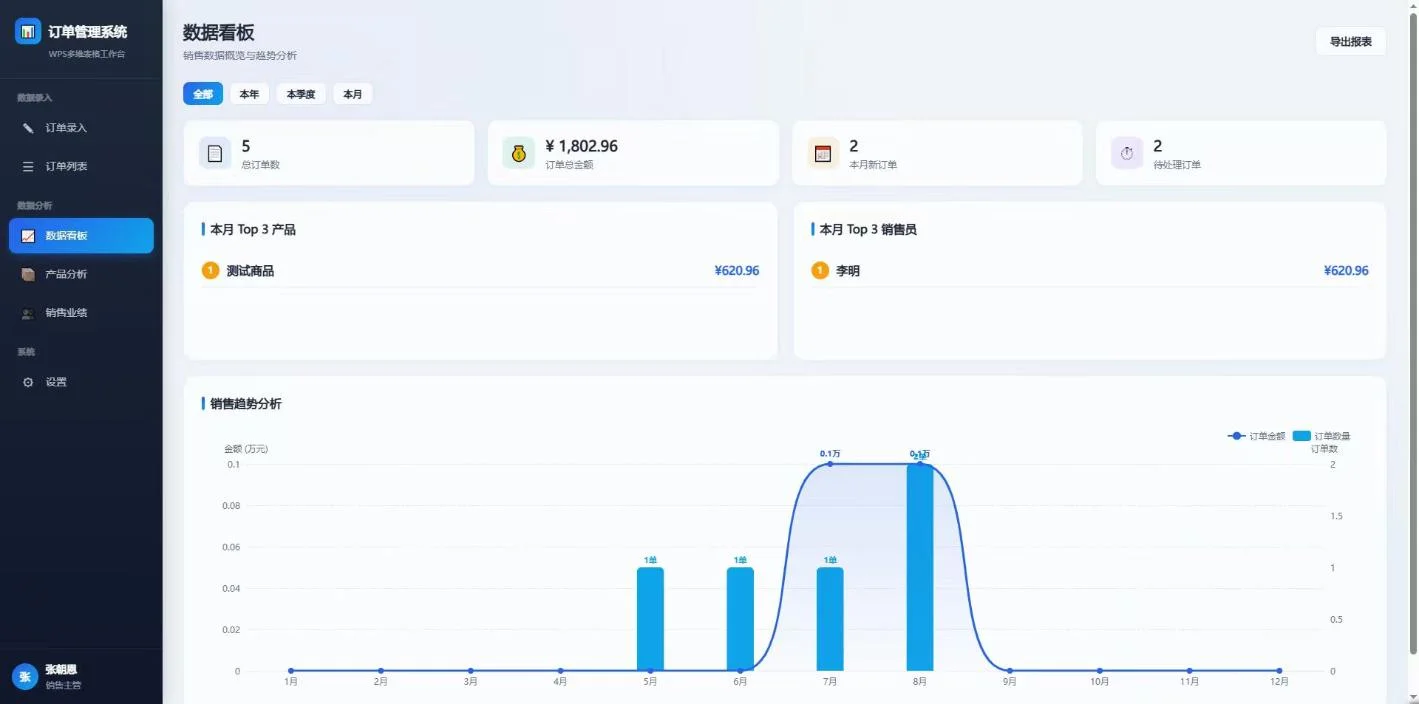This screenshot has height=704, width=1419.
Task: Click the 销售趋势分析 section title
Action: (246, 404)
